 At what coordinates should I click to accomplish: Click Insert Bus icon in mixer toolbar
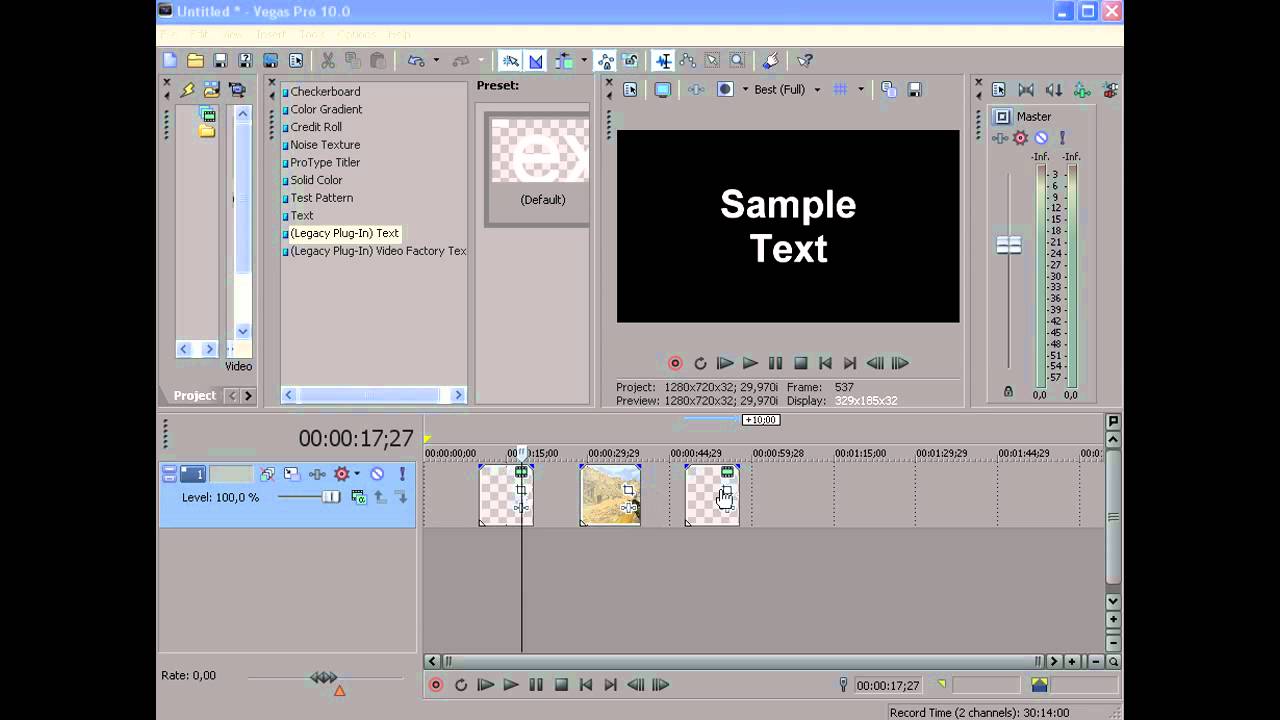click(x=1081, y=90)
